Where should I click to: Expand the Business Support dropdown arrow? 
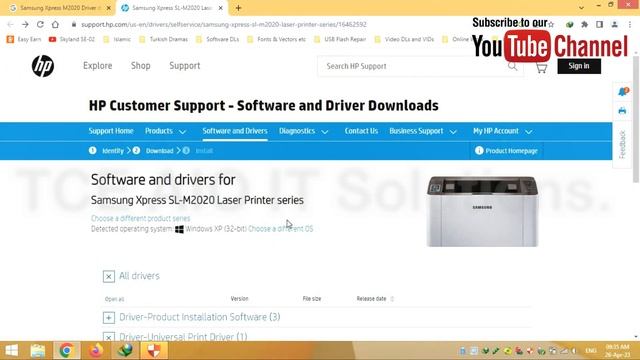453,131
